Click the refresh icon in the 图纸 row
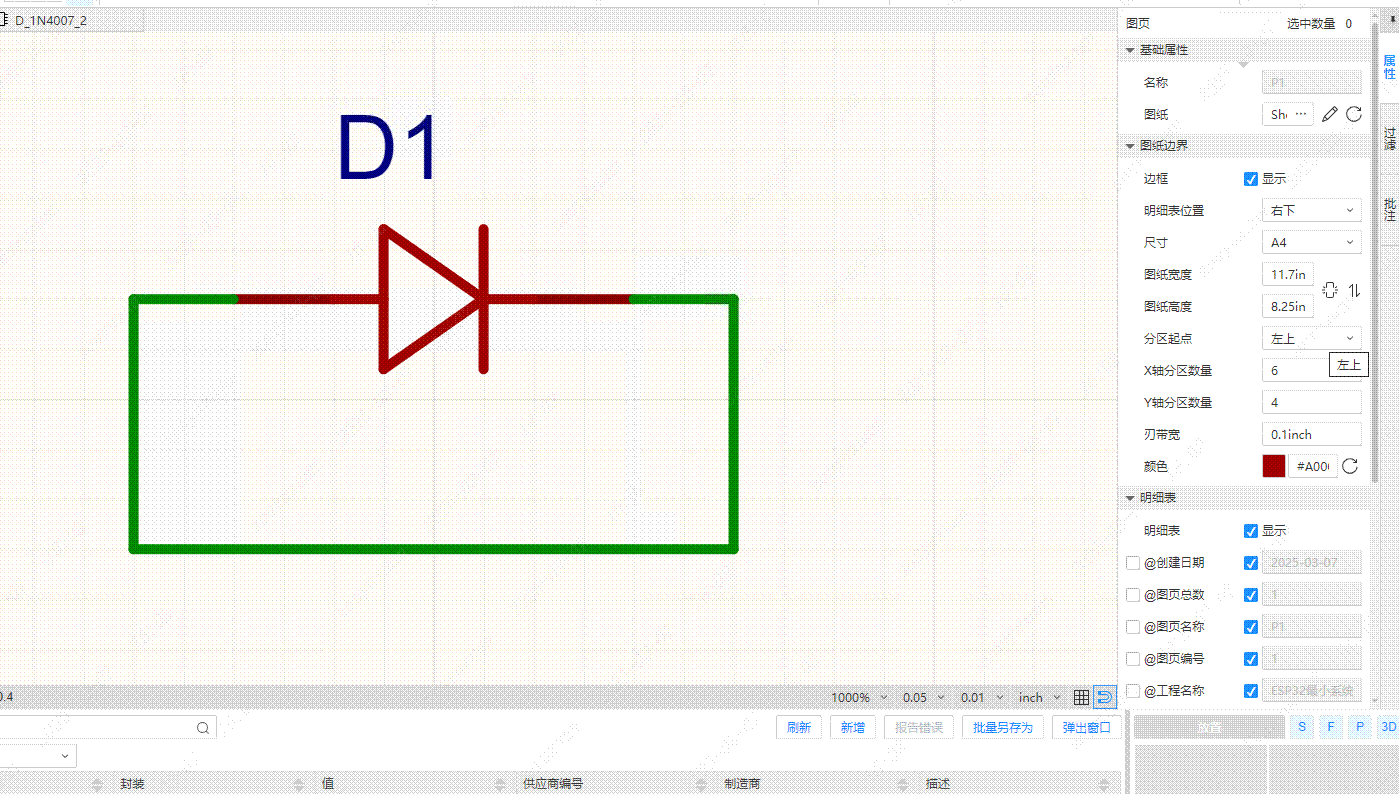1399x794 pixels. coord(1354,115)
